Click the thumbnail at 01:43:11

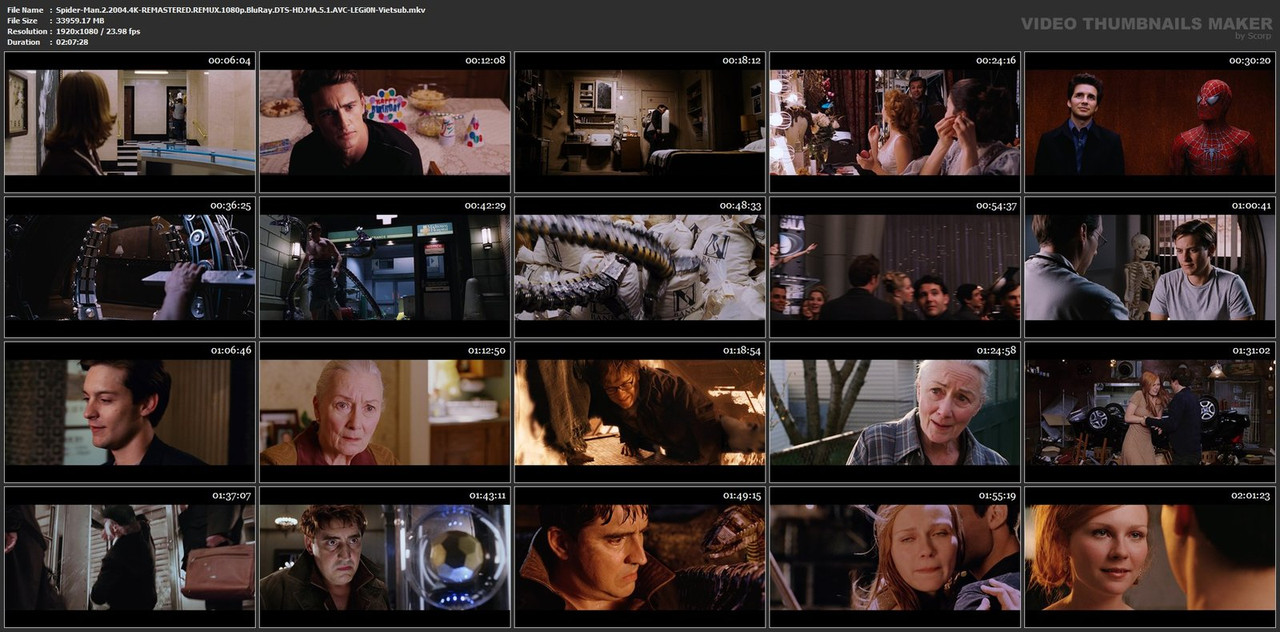click(x=385, y=557)
